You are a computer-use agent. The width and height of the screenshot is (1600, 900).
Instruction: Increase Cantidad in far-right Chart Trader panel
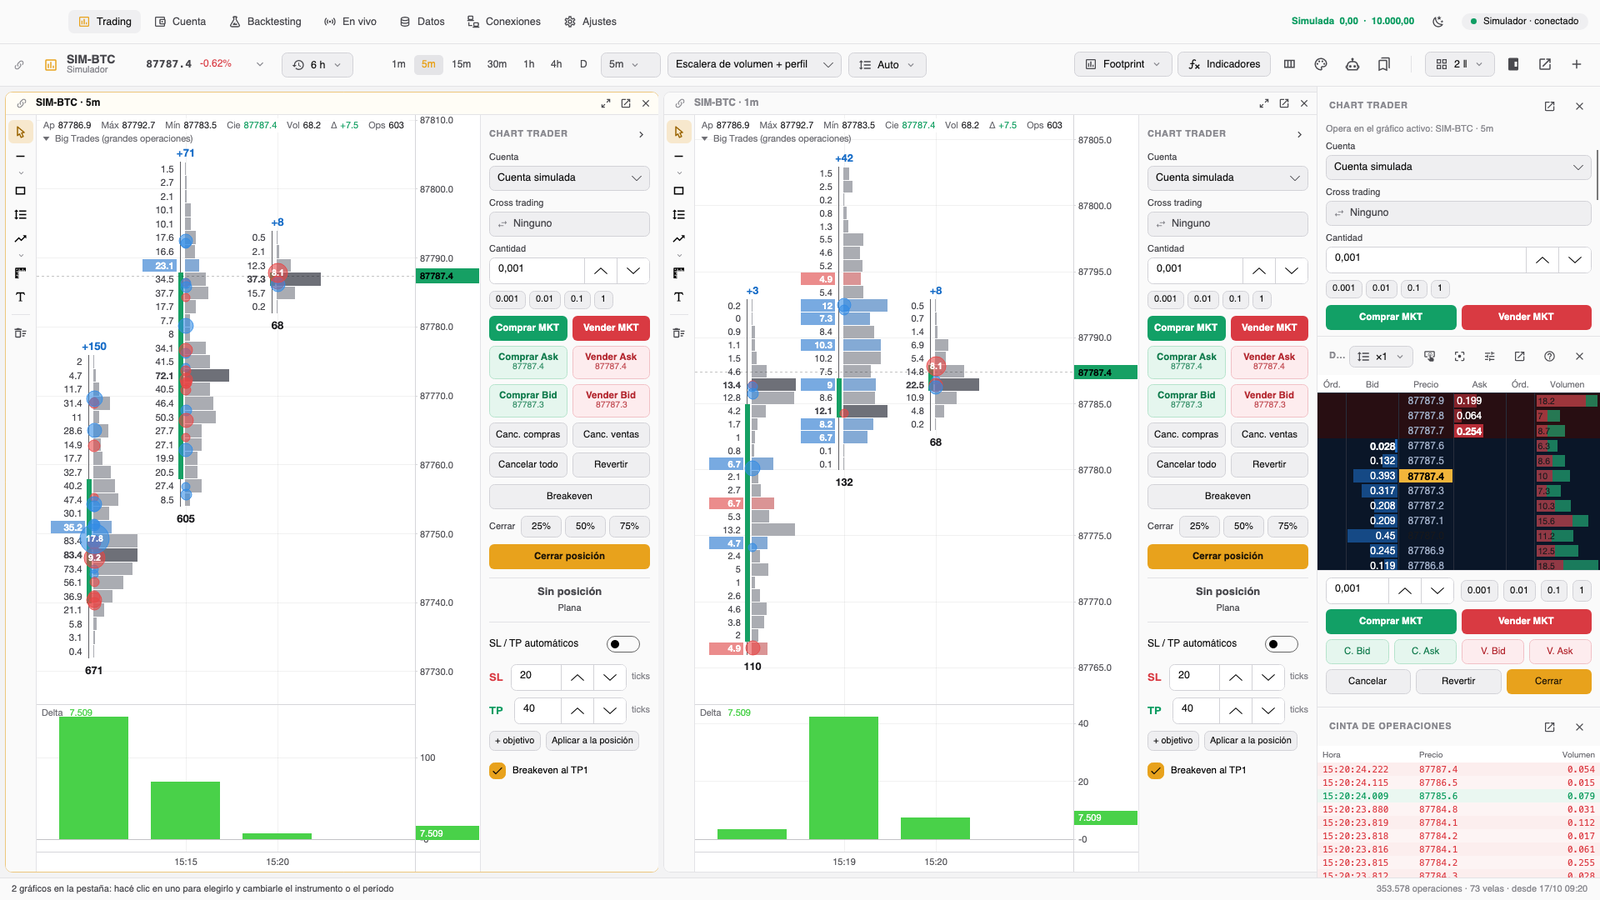[1542, 259]
